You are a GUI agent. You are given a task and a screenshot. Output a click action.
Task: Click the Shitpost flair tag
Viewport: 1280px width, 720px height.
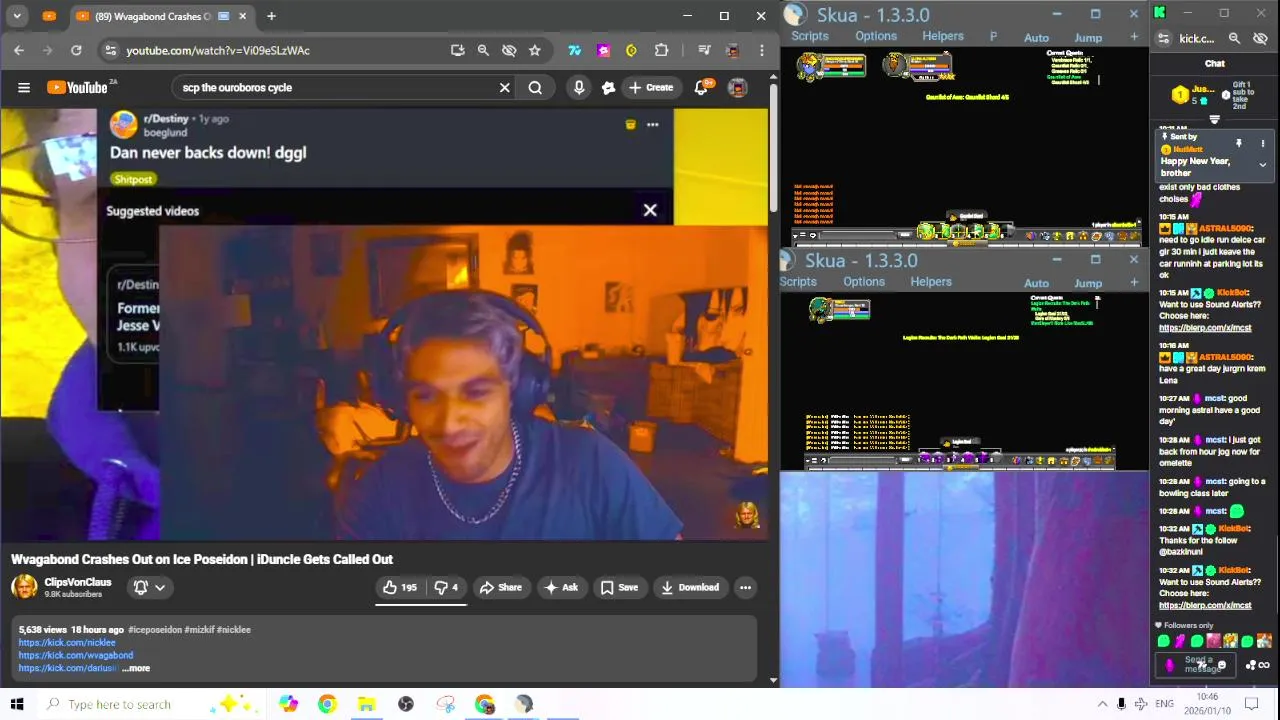point(133,179)
